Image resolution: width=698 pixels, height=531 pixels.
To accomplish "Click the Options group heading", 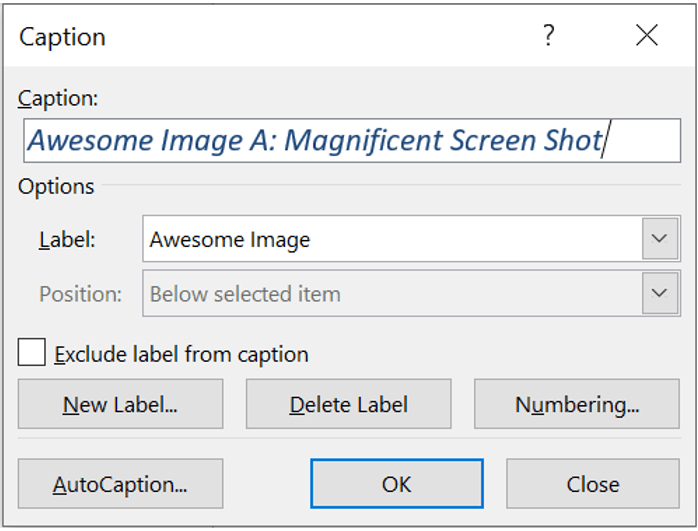I will (56, 187).
